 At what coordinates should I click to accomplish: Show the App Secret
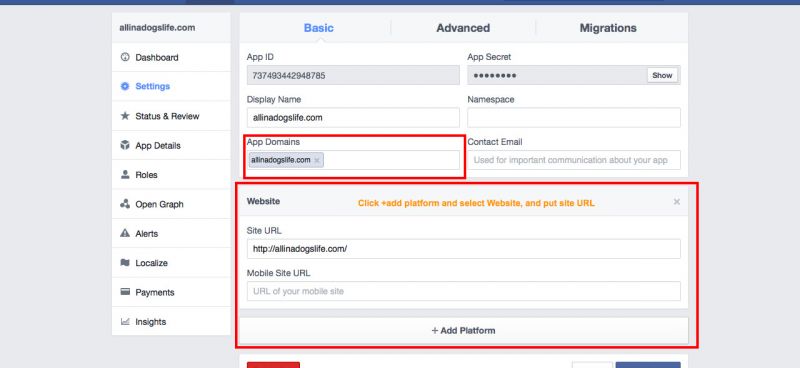[662, 75]
